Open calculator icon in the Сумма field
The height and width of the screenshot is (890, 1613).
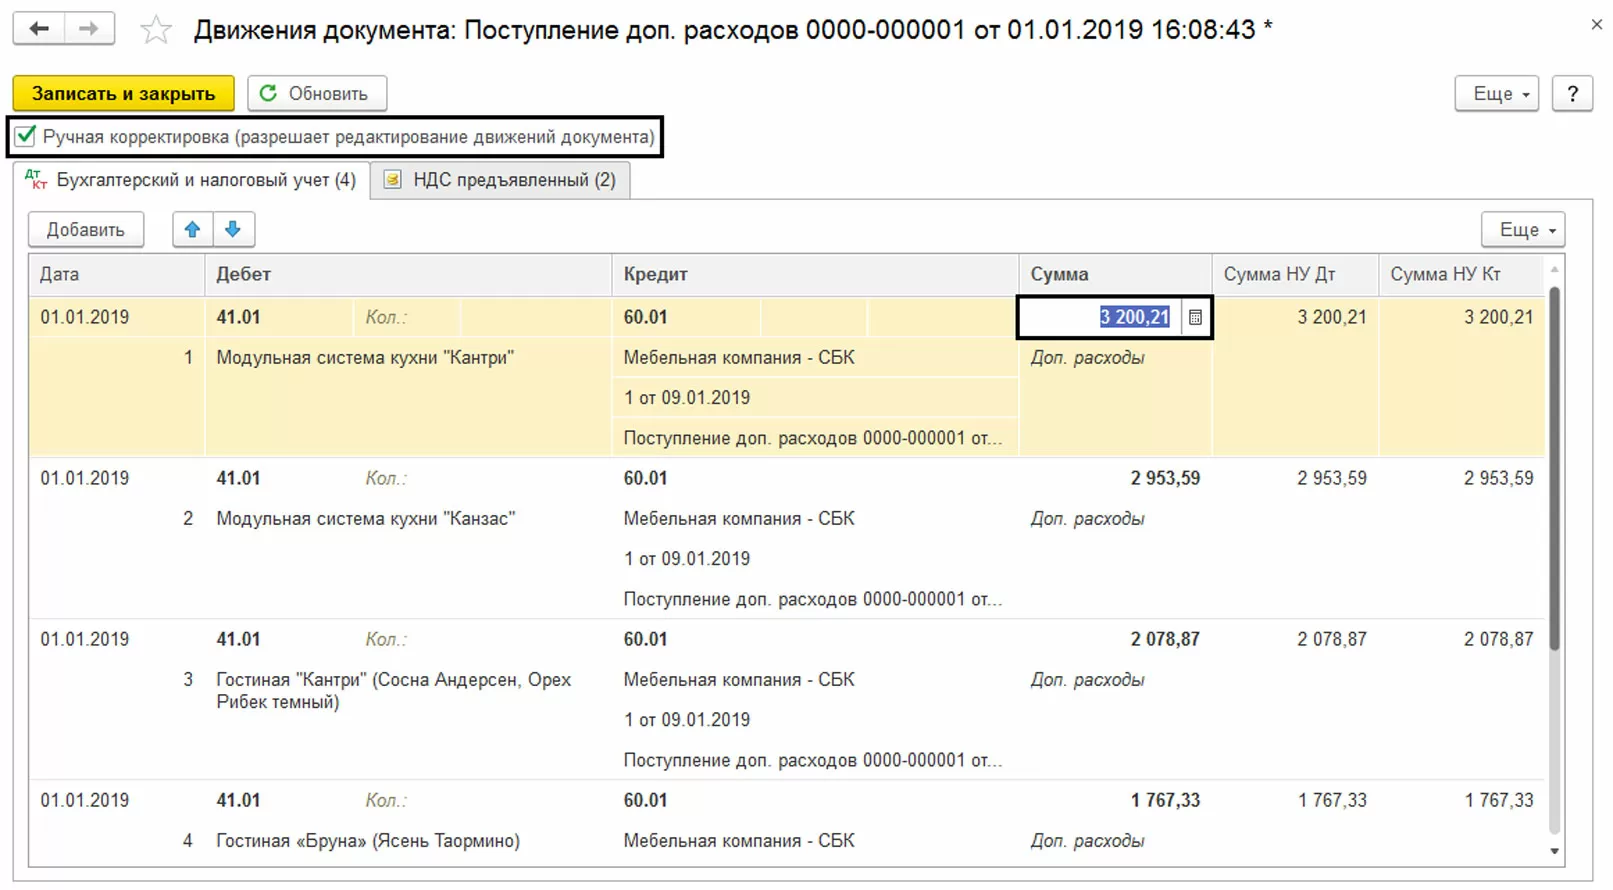[x=1195, y=318]
